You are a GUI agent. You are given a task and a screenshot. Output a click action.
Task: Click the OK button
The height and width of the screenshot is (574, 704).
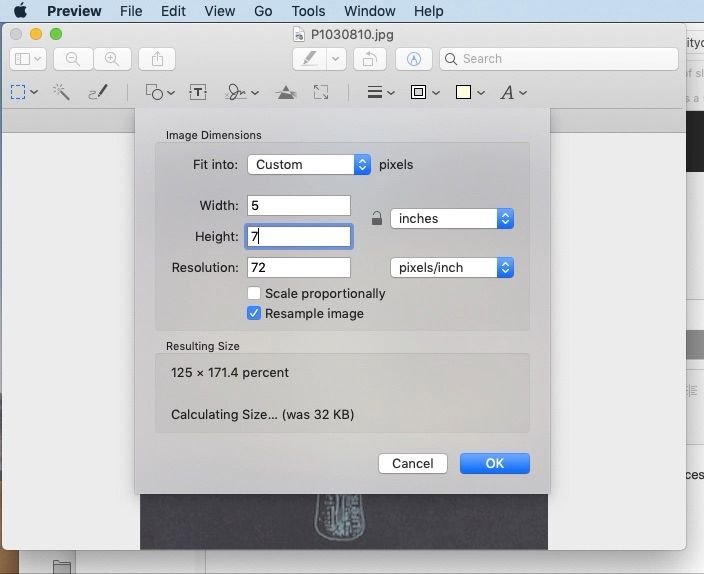(x=494, y=463)
